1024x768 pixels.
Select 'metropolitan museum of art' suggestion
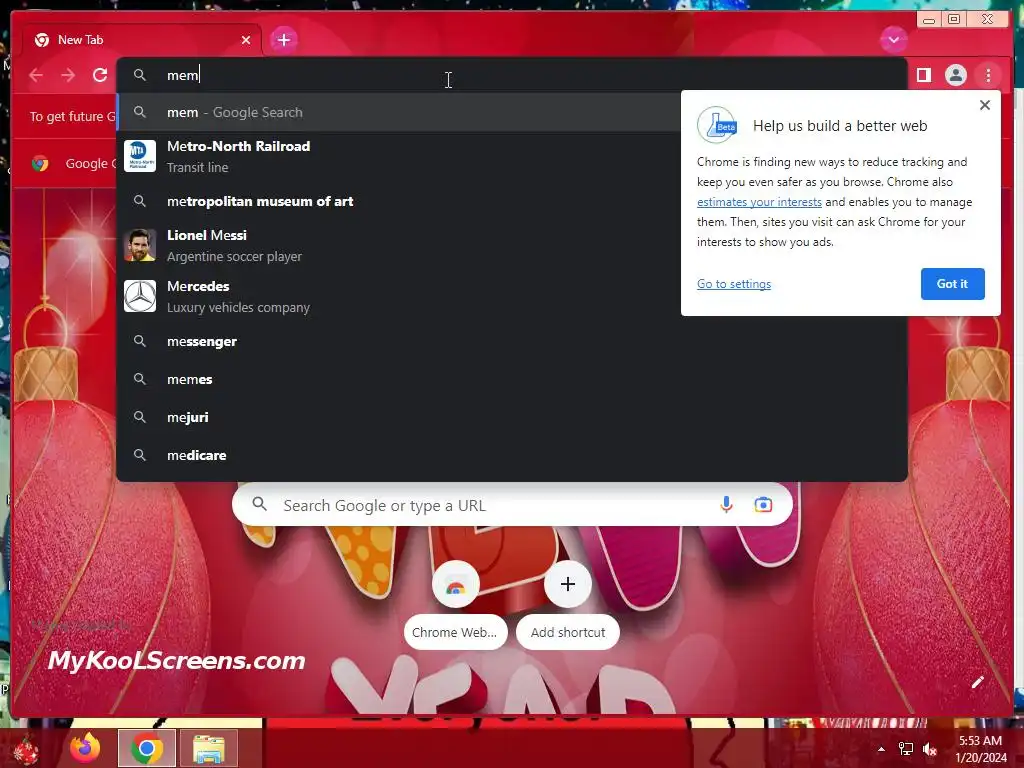click(399, 201)
